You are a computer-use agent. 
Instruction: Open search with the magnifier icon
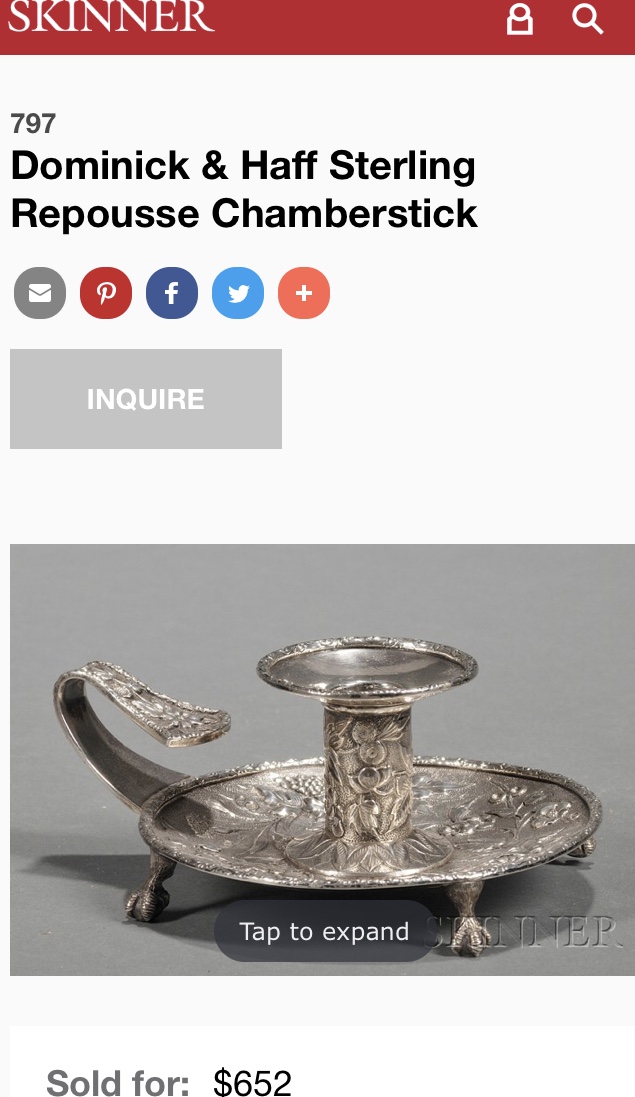[587, 19]
